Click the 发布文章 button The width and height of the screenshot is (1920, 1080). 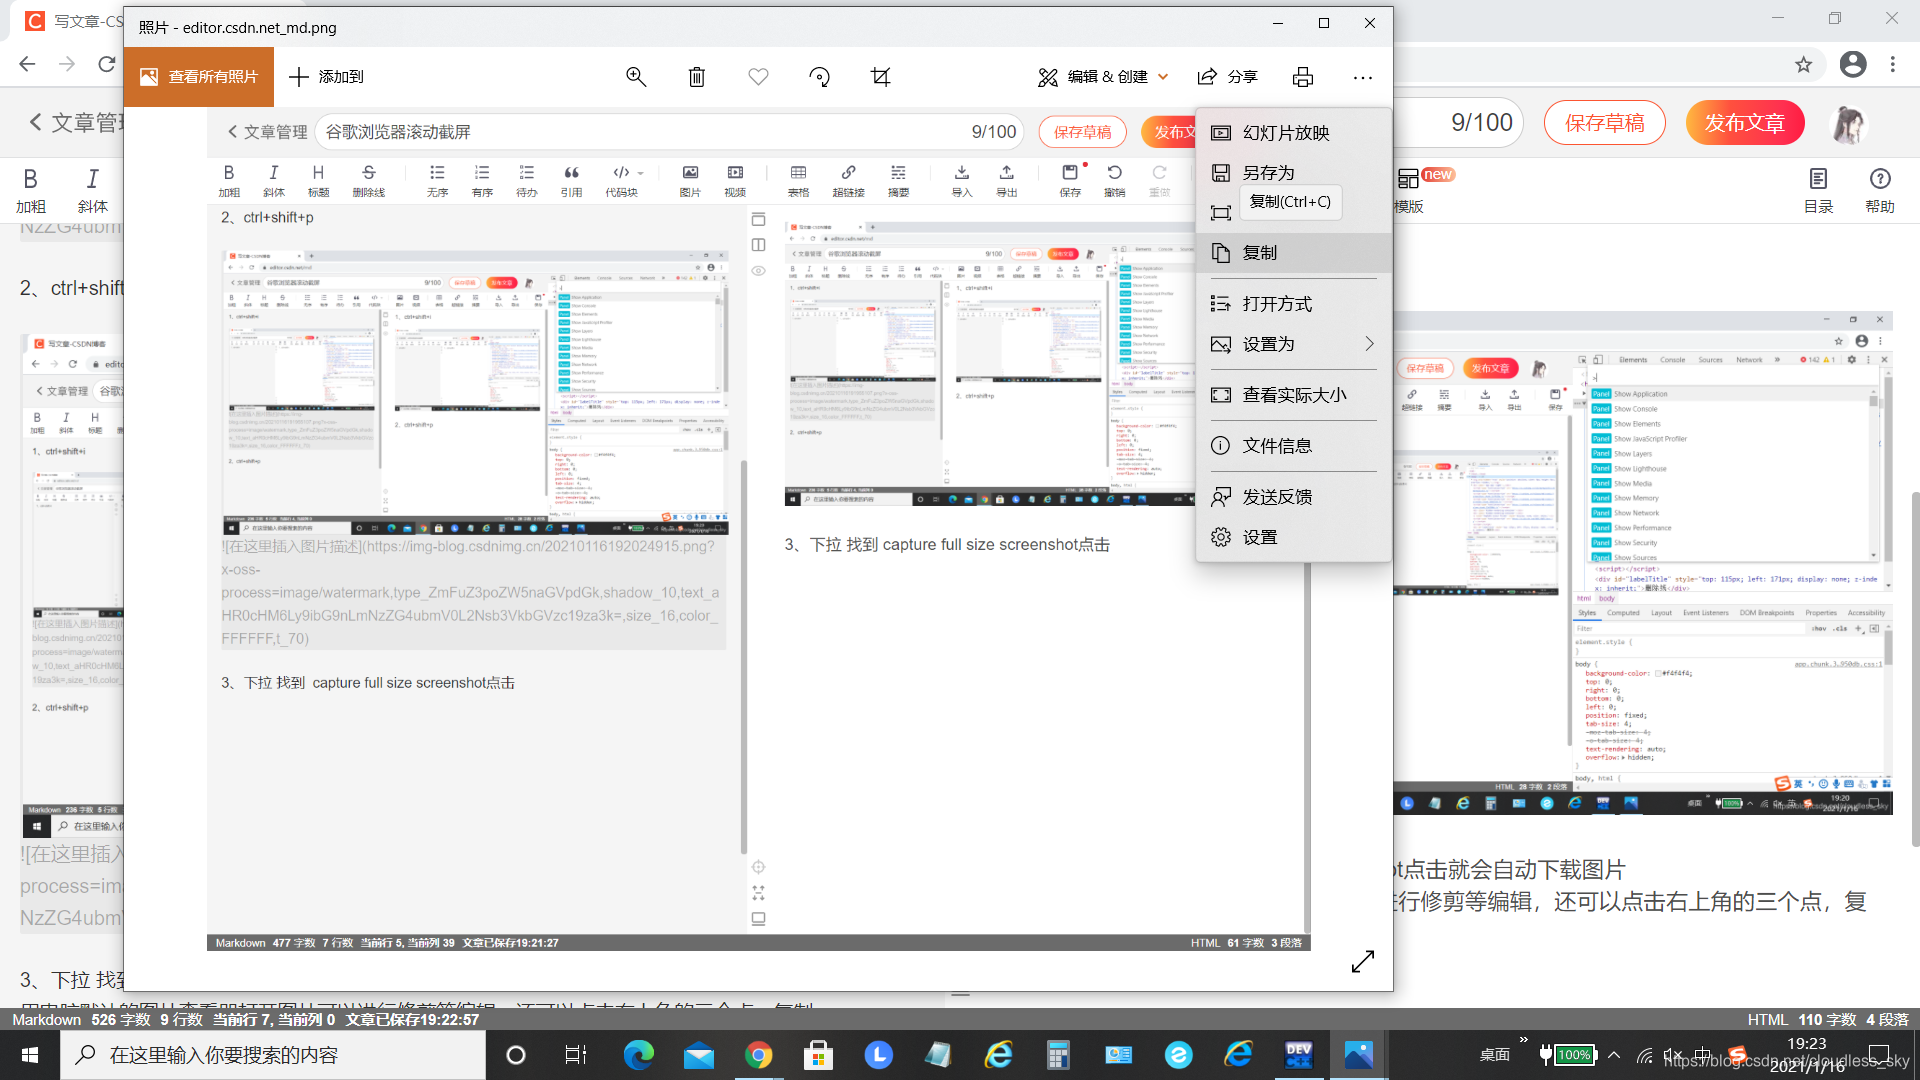[1744, 123]
